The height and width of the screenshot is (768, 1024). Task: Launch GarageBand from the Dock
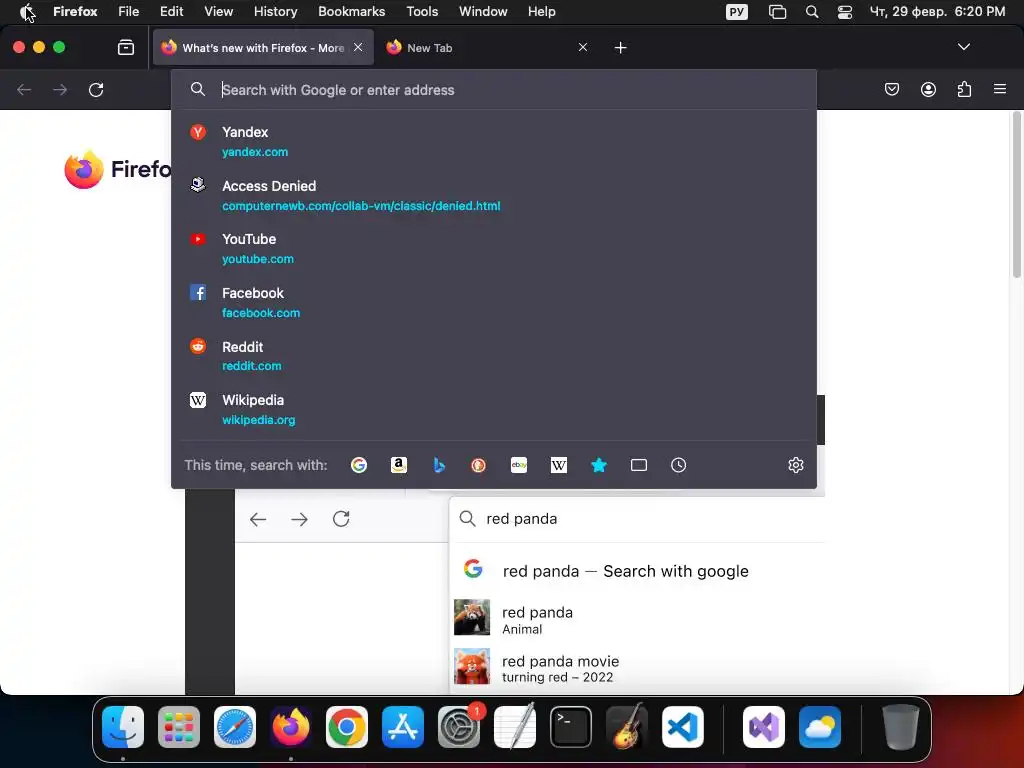pyautogui.click(x=627, y=727)
